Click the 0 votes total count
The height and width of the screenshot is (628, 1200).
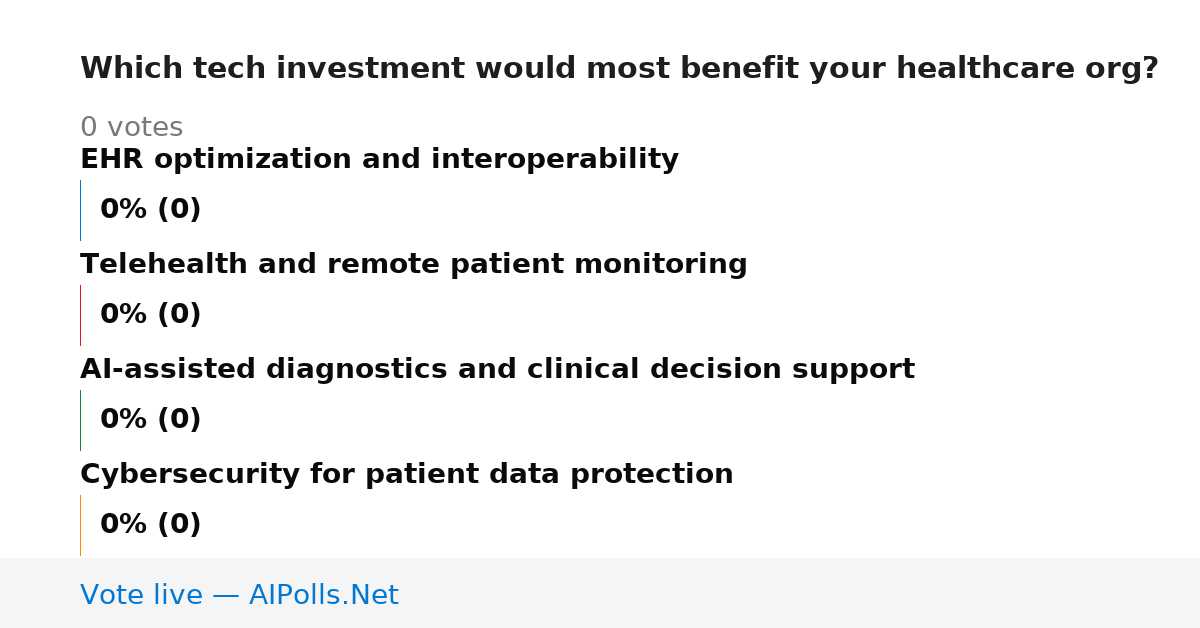tap(131, 128)
